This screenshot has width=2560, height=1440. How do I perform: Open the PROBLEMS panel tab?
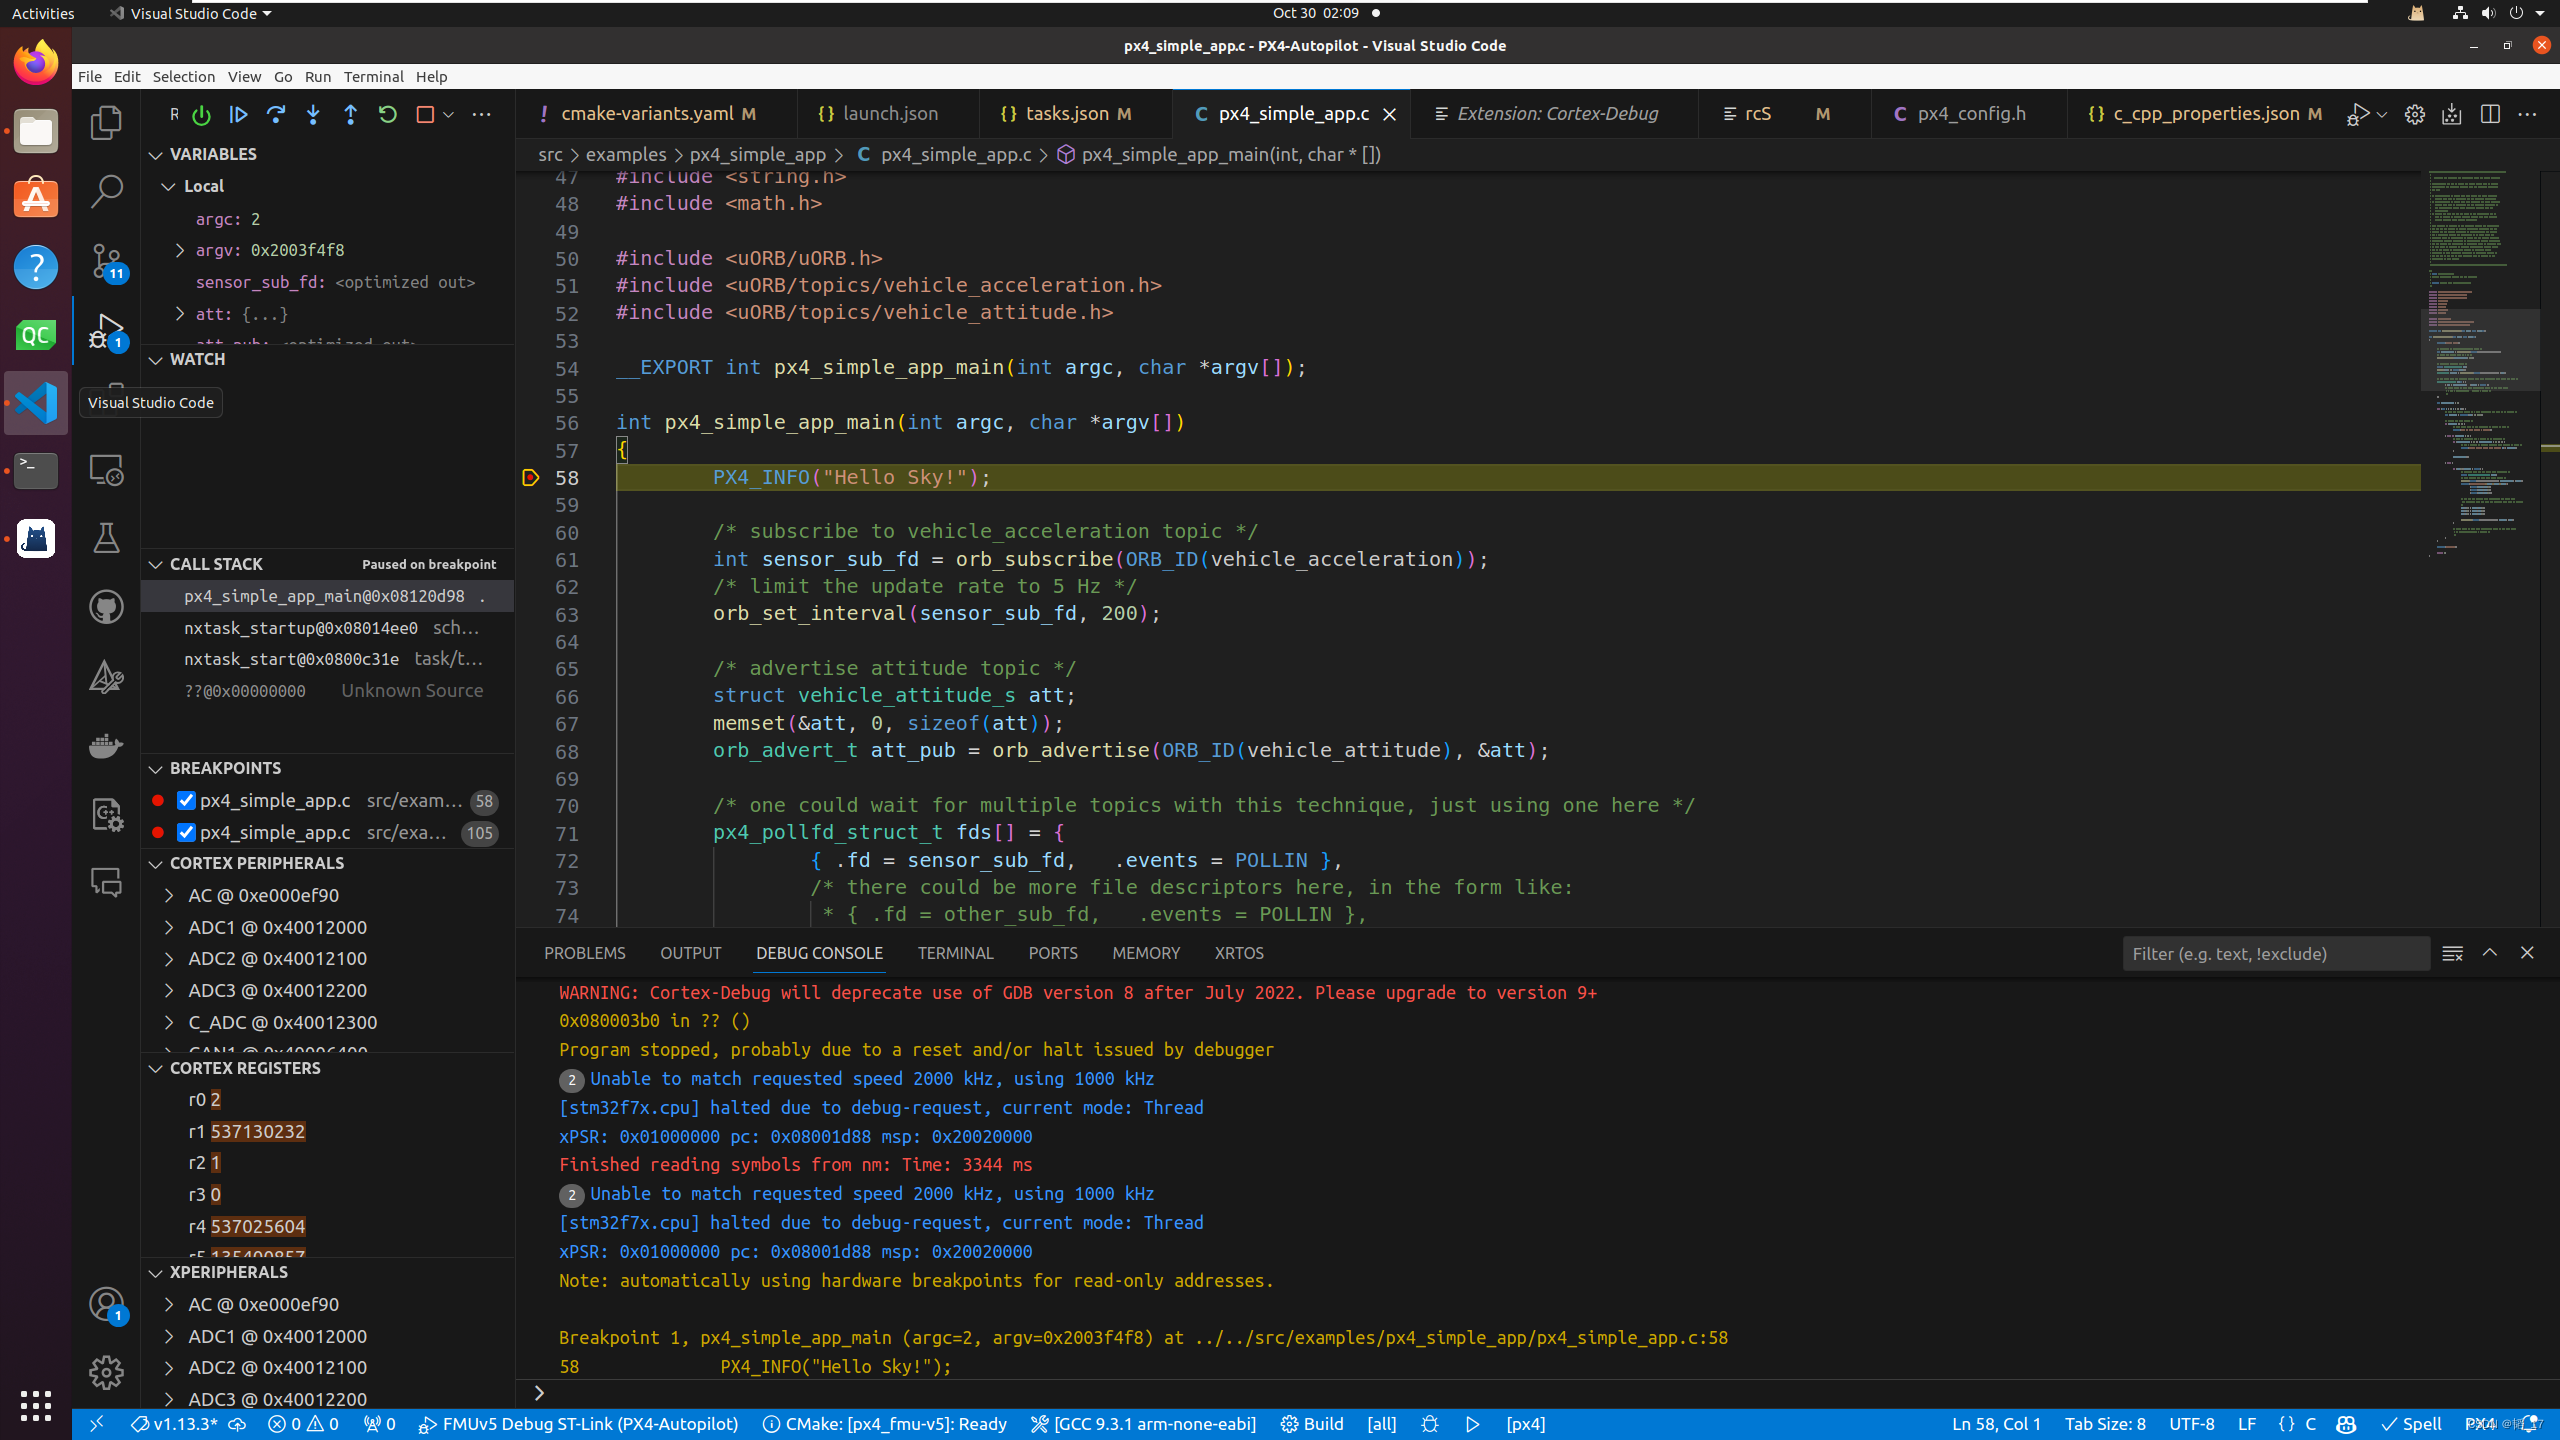click(x=585, y=953)
